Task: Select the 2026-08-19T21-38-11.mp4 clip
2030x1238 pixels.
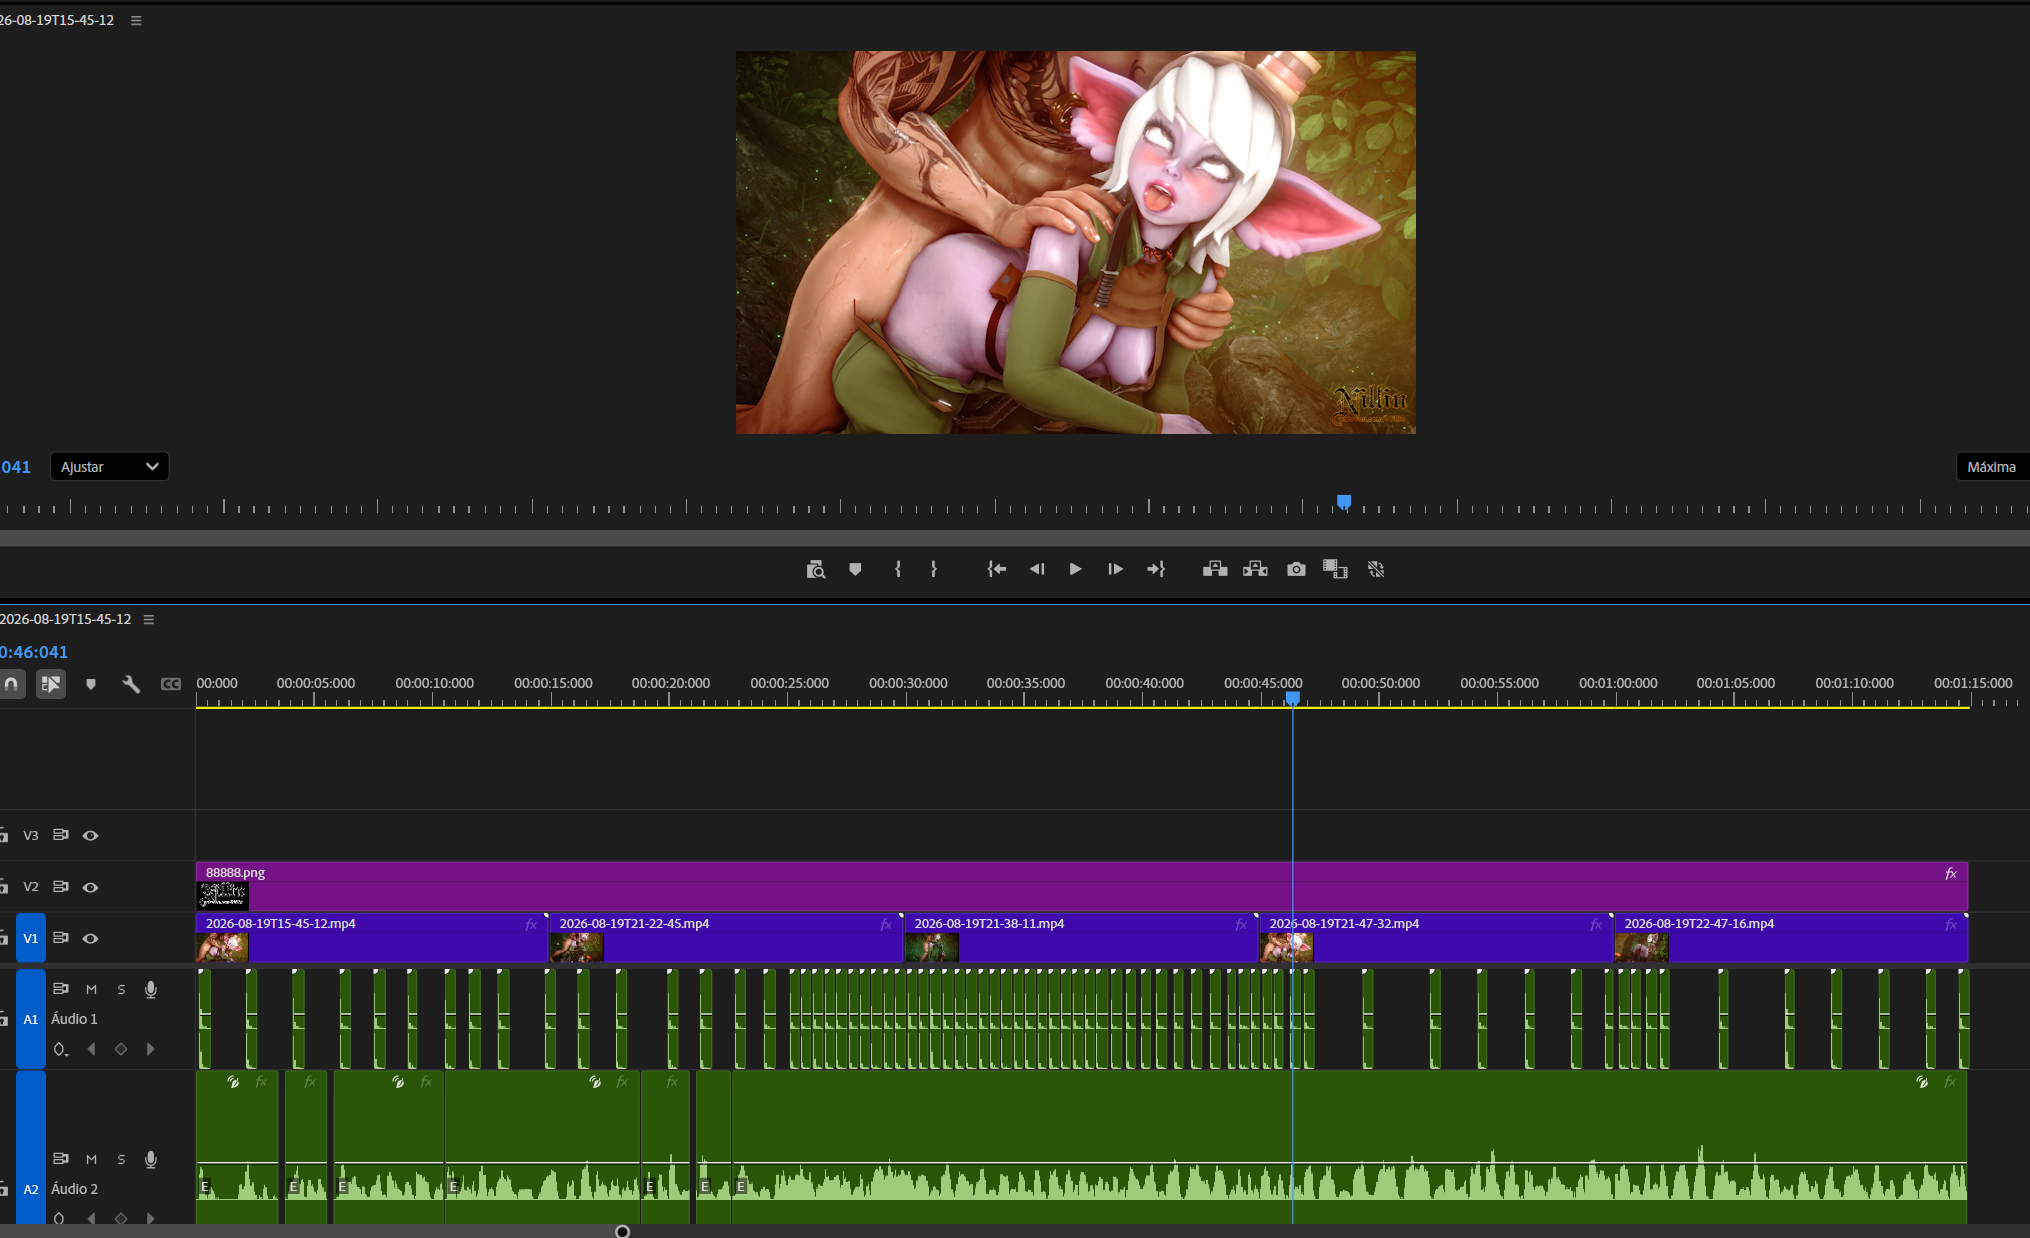Action: [1082, 938]
